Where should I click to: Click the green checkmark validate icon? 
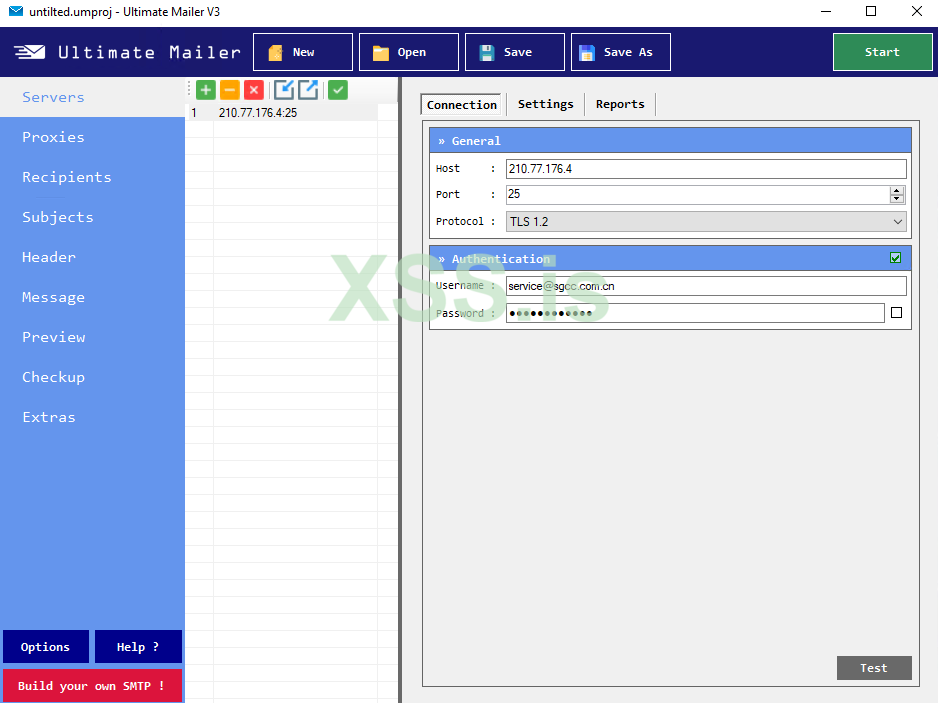[x=338, y=90]
